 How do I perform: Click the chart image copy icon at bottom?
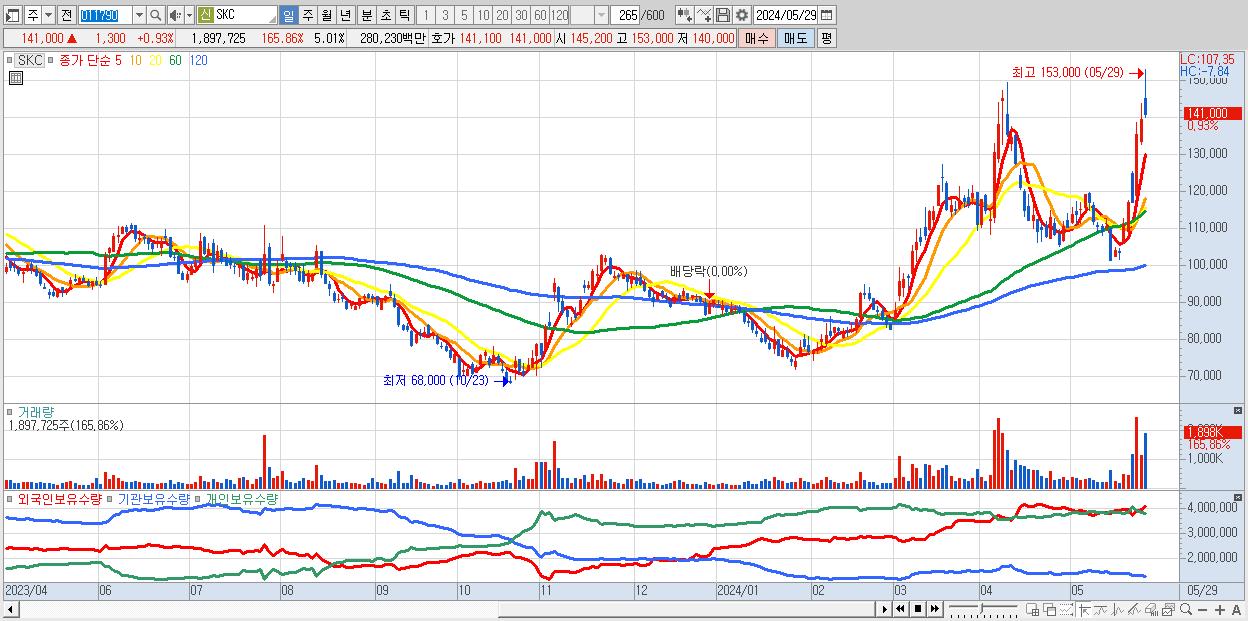point(1169,609)
